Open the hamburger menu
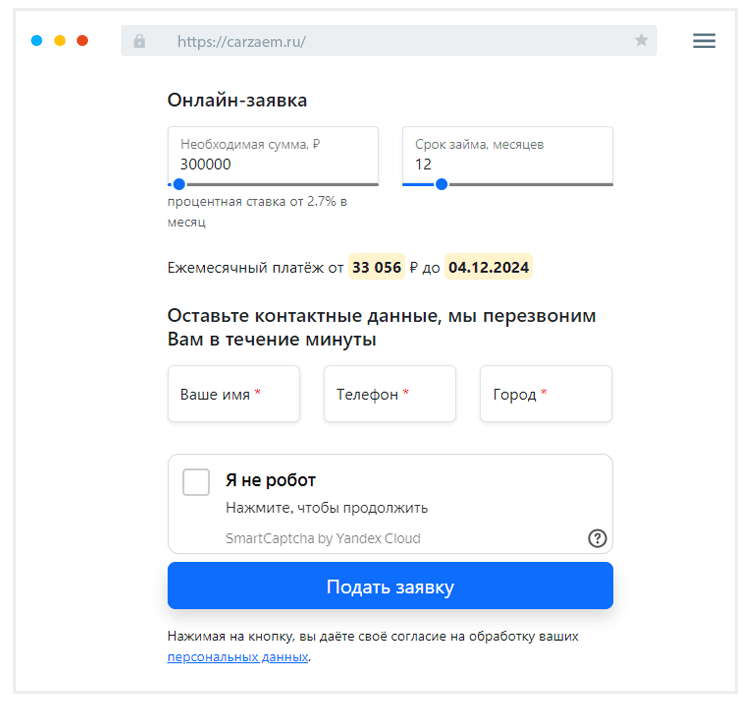The image size is (751, 709). coord(704,41)
